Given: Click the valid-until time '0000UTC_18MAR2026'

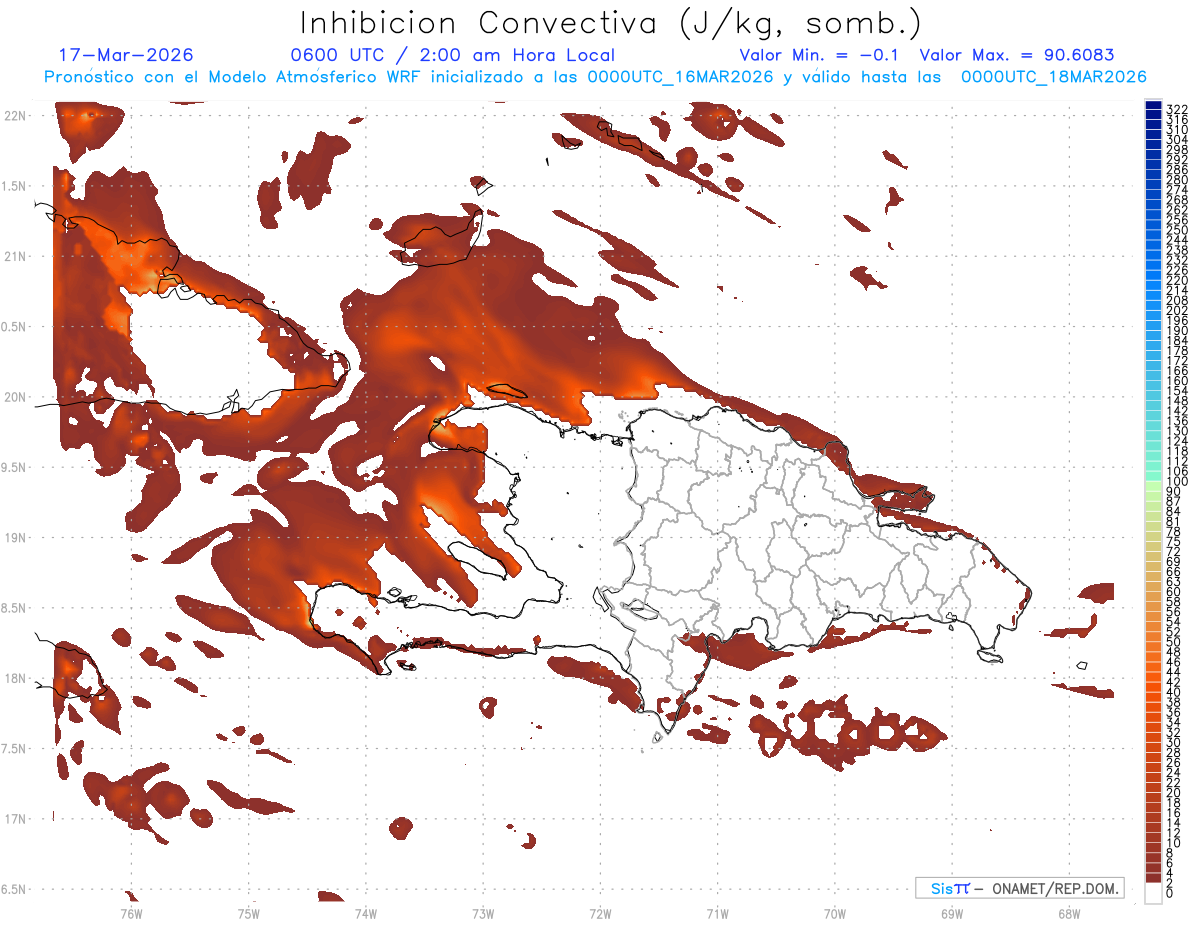Looking at the screenshot, I should click(x=1054, y=77).
